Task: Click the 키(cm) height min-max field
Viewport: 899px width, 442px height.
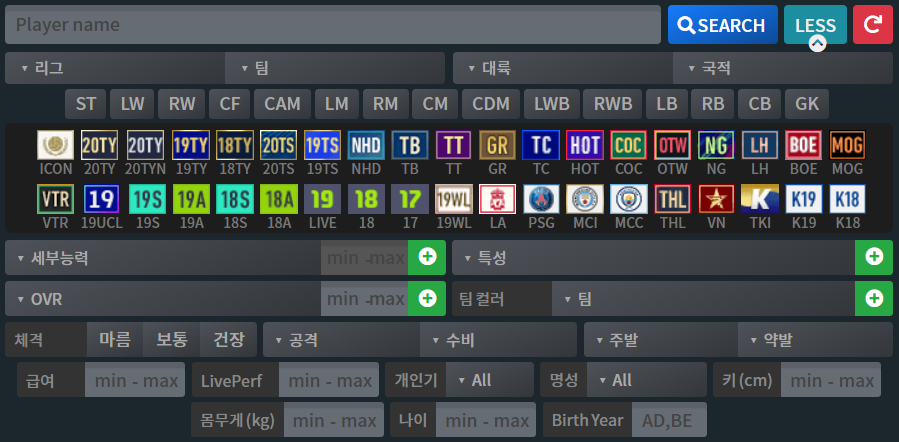Action: (x=831, y=380)
